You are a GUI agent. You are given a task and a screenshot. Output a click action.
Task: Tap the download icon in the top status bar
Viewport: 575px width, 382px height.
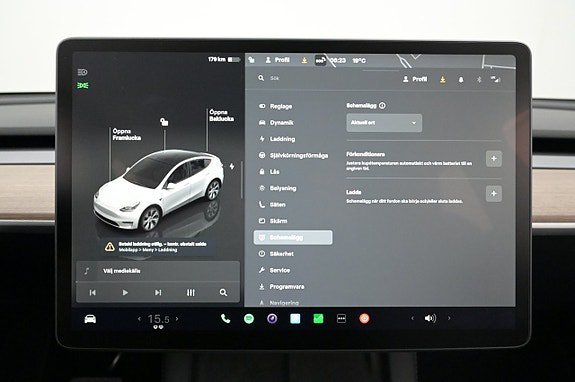(304, 60)
